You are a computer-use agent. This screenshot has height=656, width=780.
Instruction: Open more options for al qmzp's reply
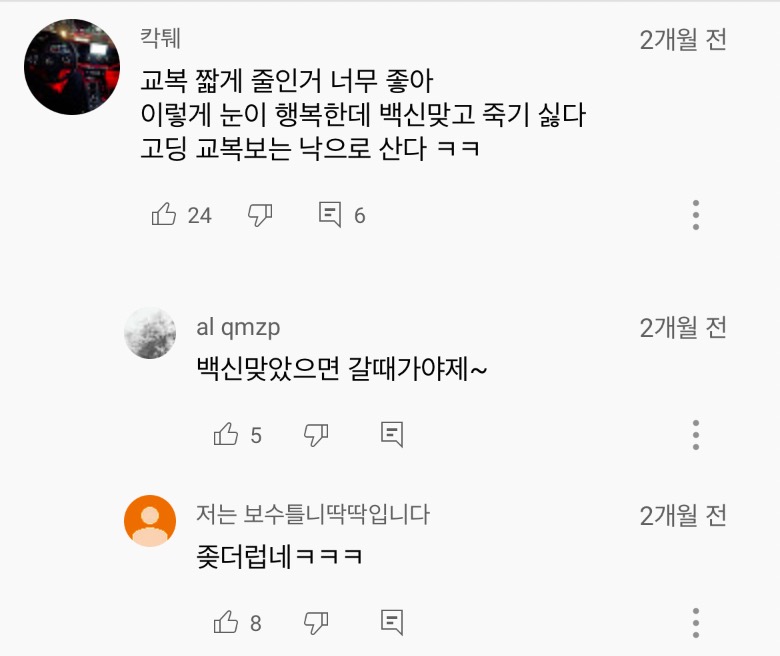click(x=696, y=435)
